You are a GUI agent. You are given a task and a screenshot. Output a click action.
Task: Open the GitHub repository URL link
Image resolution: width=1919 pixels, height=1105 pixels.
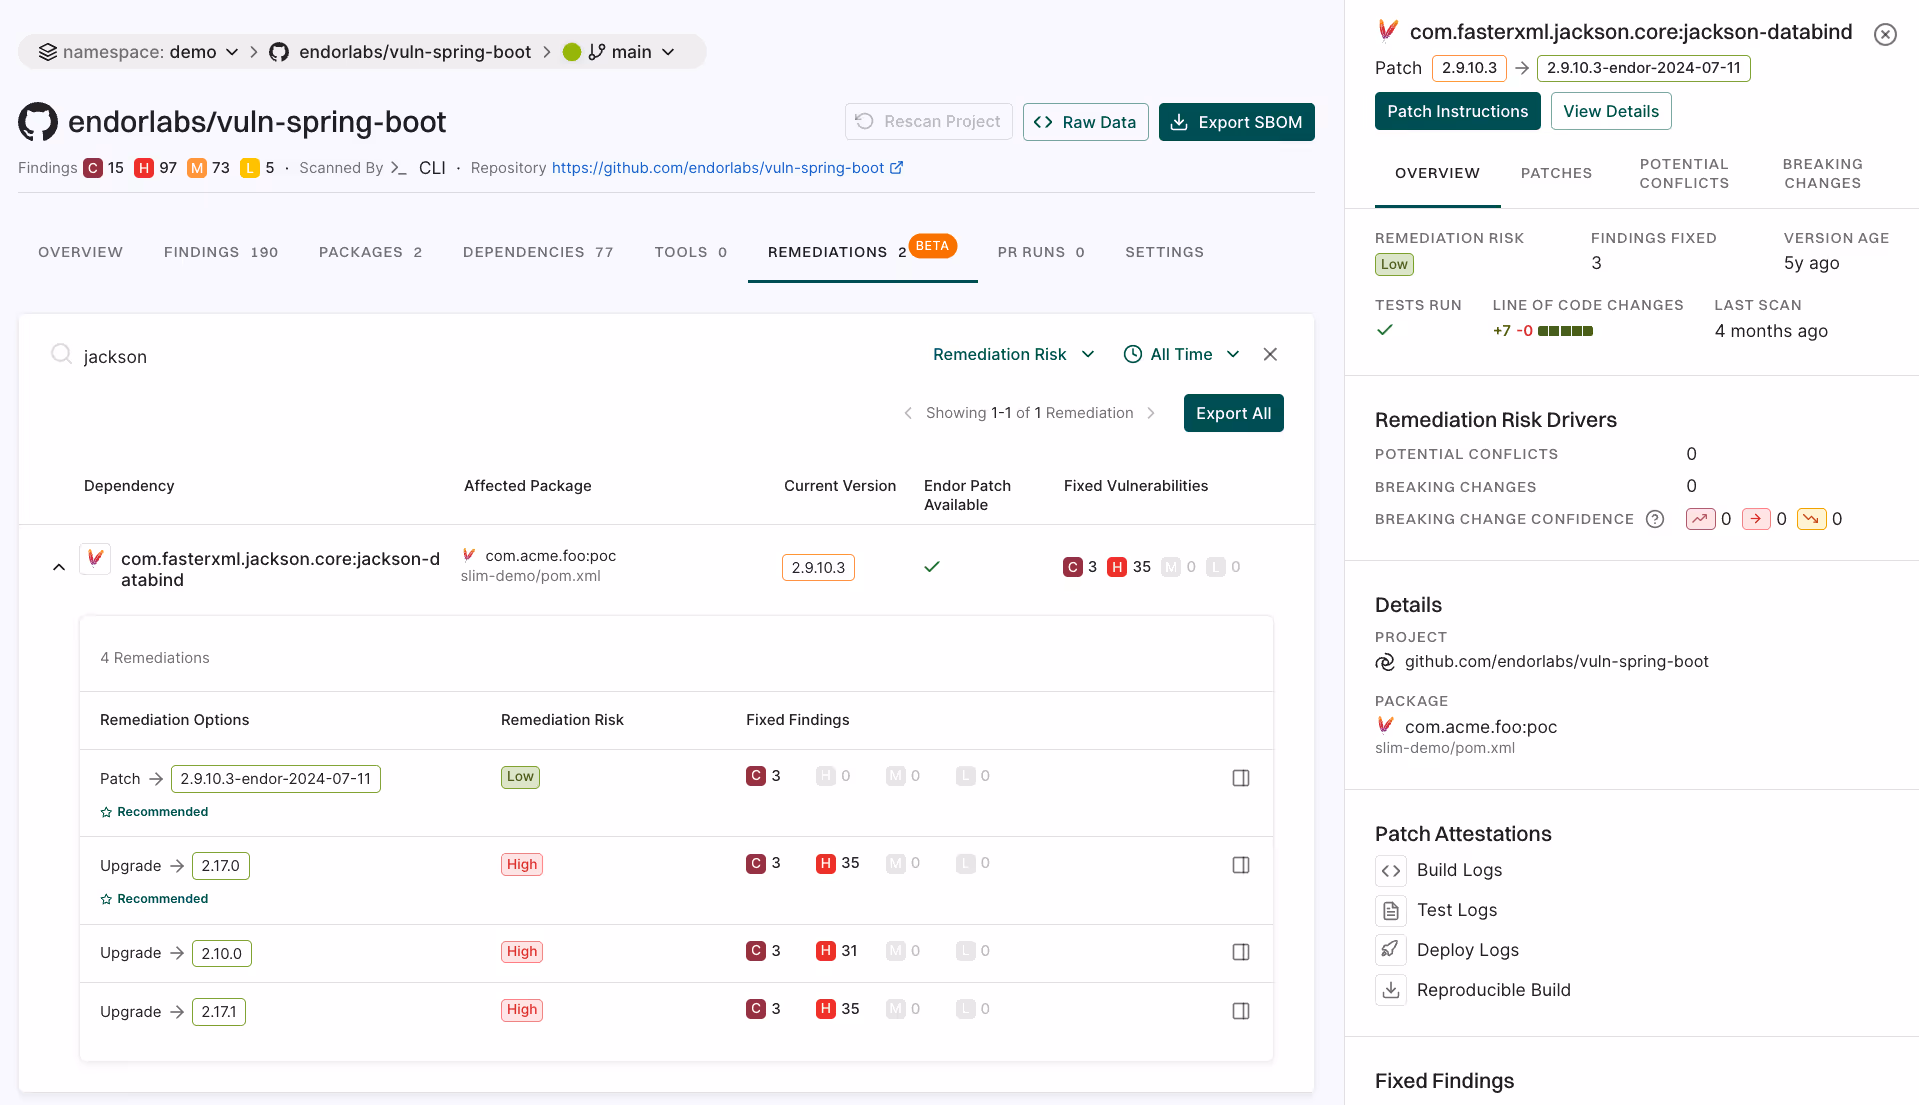tap(718, 168)
